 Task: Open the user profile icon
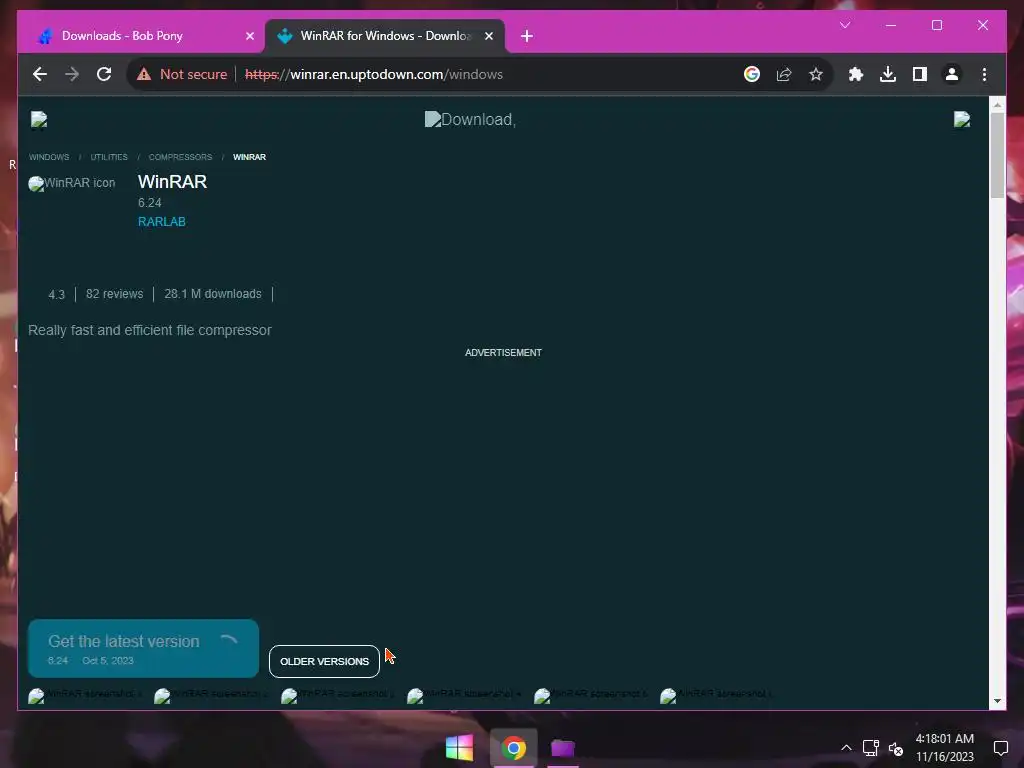click(952, 74)
